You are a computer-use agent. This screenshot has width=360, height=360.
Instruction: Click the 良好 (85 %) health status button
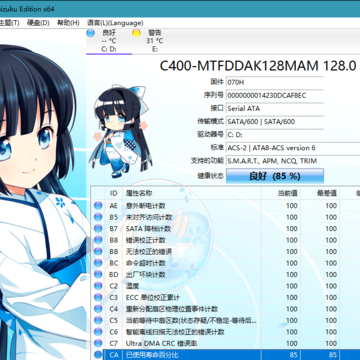(275, 176)
